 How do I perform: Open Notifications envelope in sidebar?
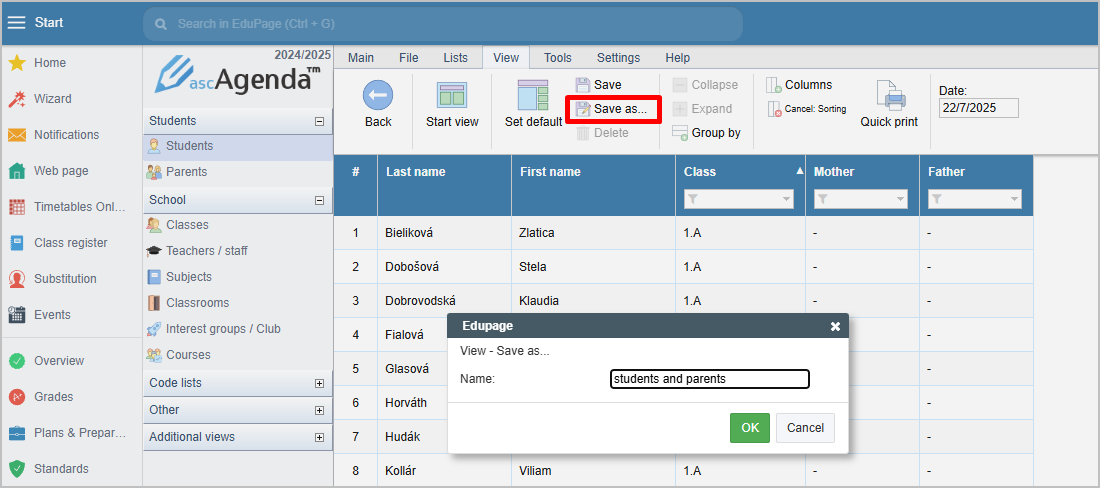(17, 135)
